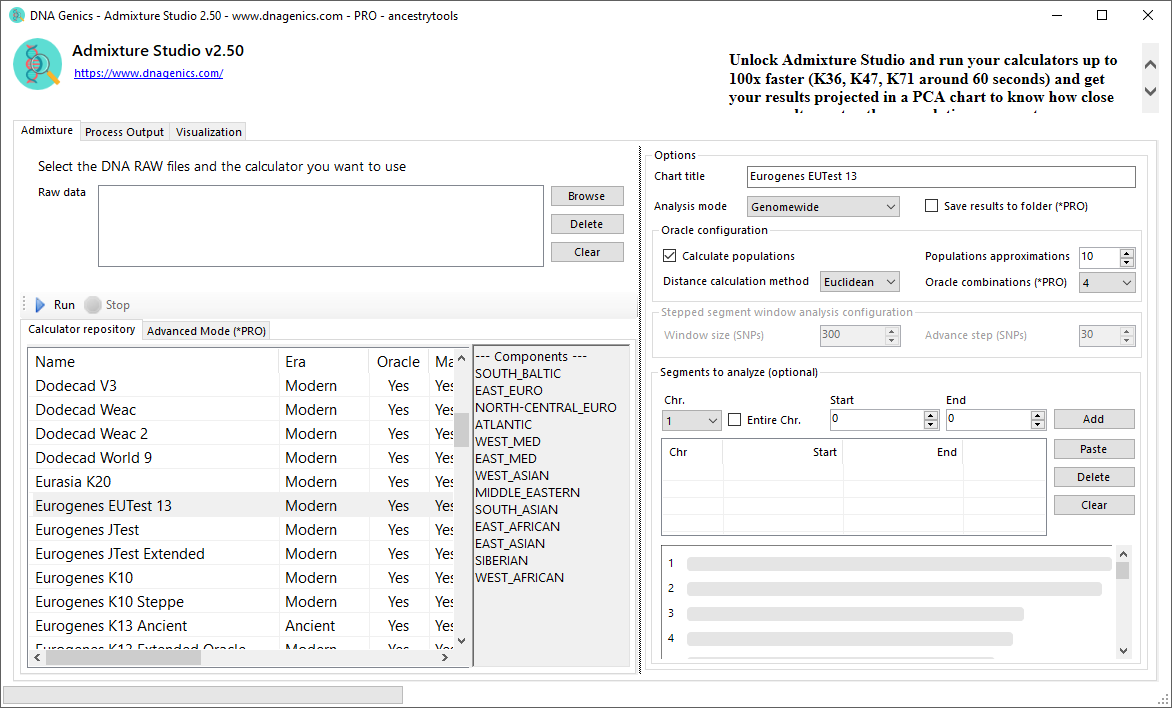Viewport: 1172px width, 708px height.
Task: Click chromosome list scrollbar thumb
Action: click(x=1123, y=570)
